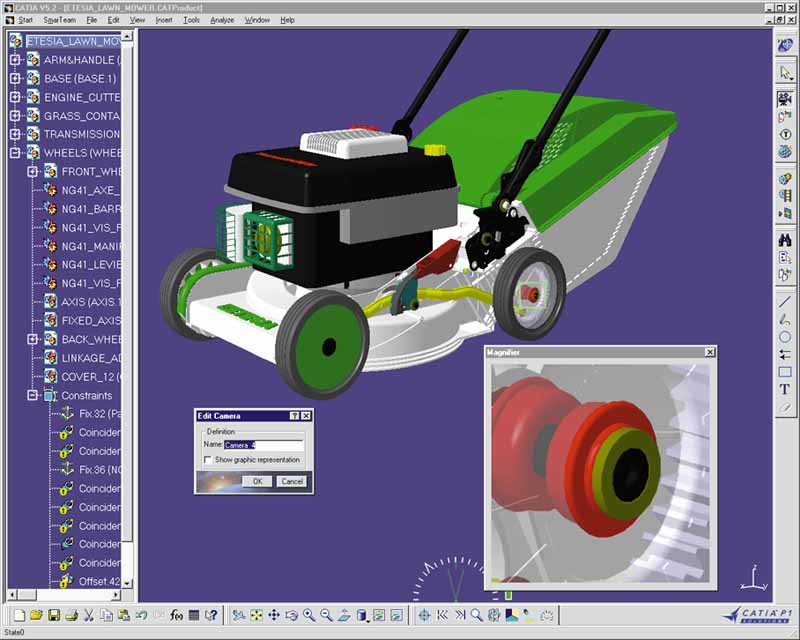Screen dimensions: 800x640
Task: Click the eraser tool in right toolbar
Action: [x=785, y=407]
